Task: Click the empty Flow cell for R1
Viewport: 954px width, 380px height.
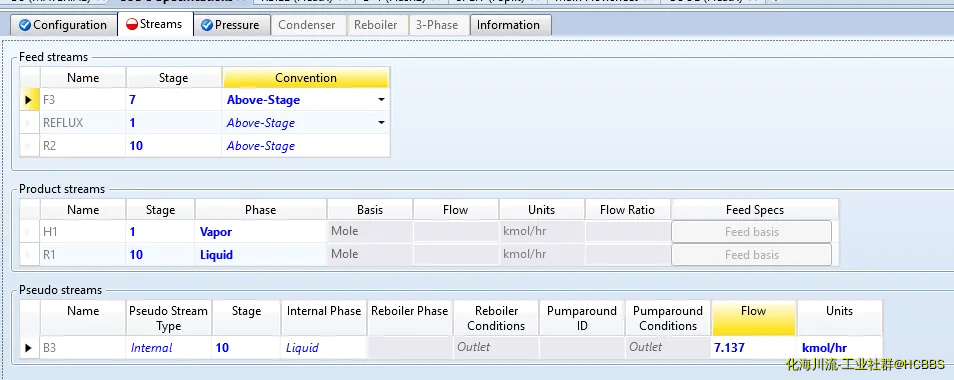Action: [x=456, y=255]
